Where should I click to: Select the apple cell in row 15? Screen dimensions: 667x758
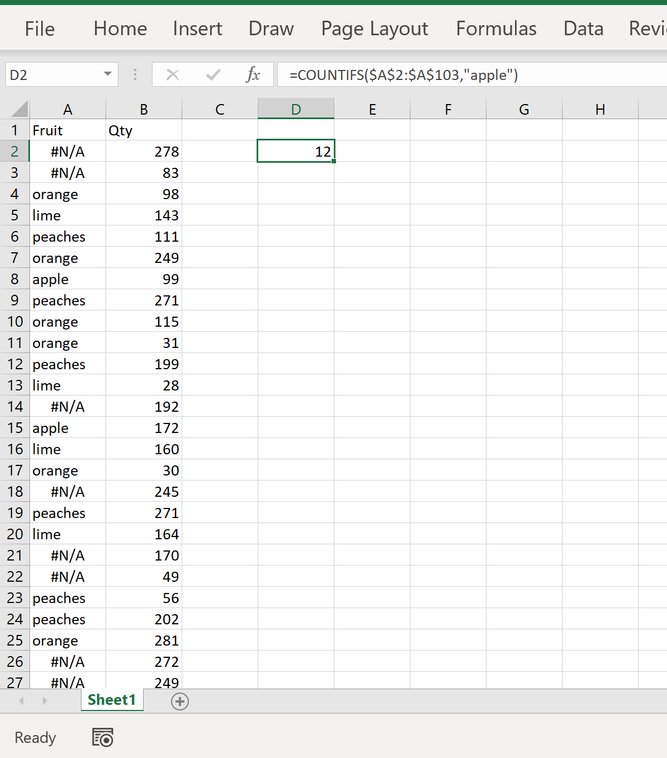pos(68,428)
